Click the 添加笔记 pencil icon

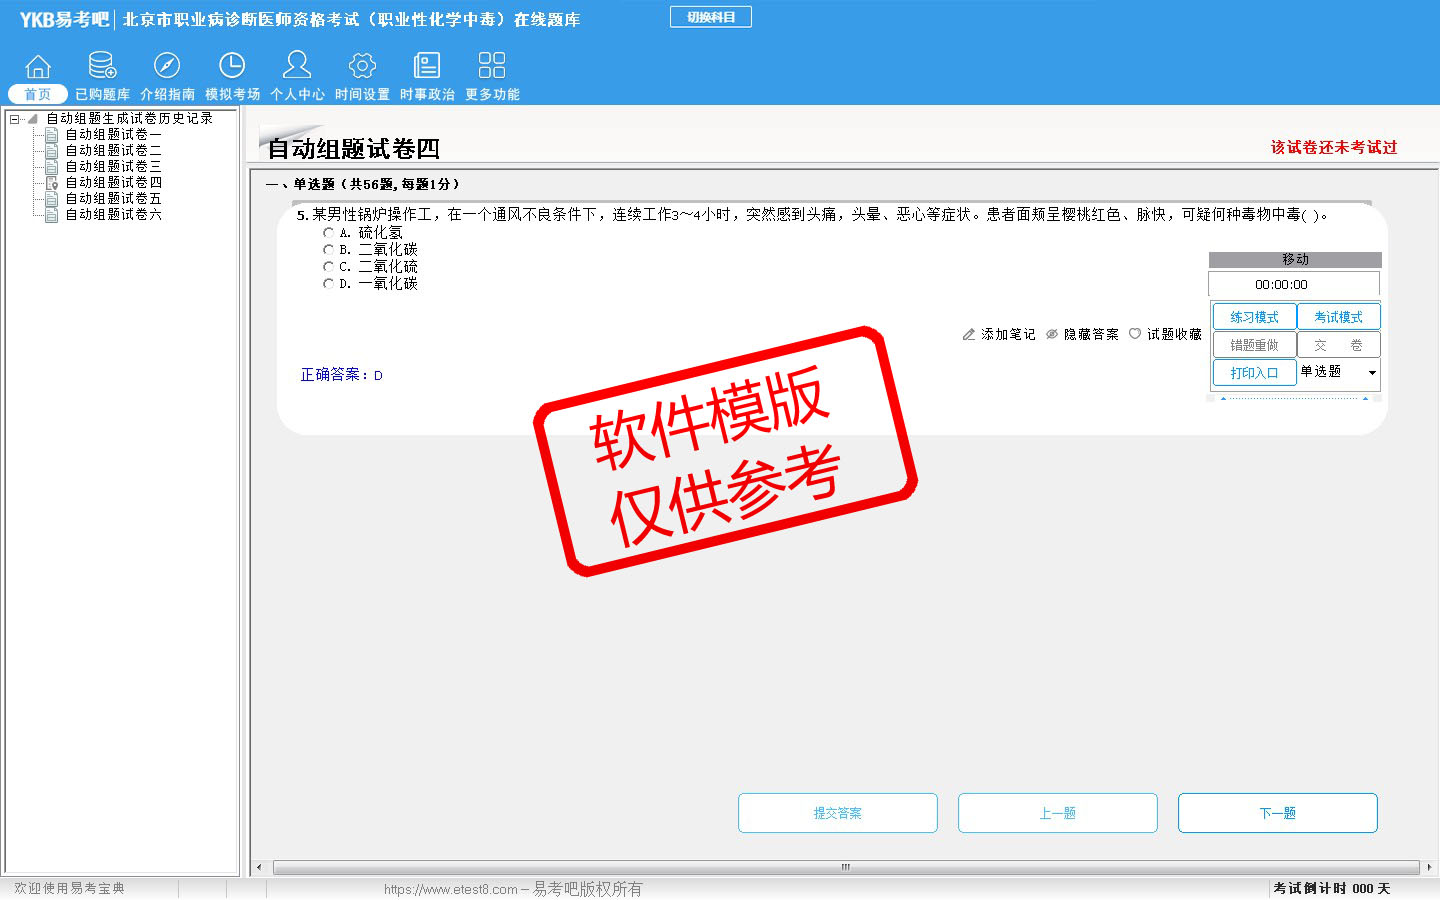pos(968,334)
